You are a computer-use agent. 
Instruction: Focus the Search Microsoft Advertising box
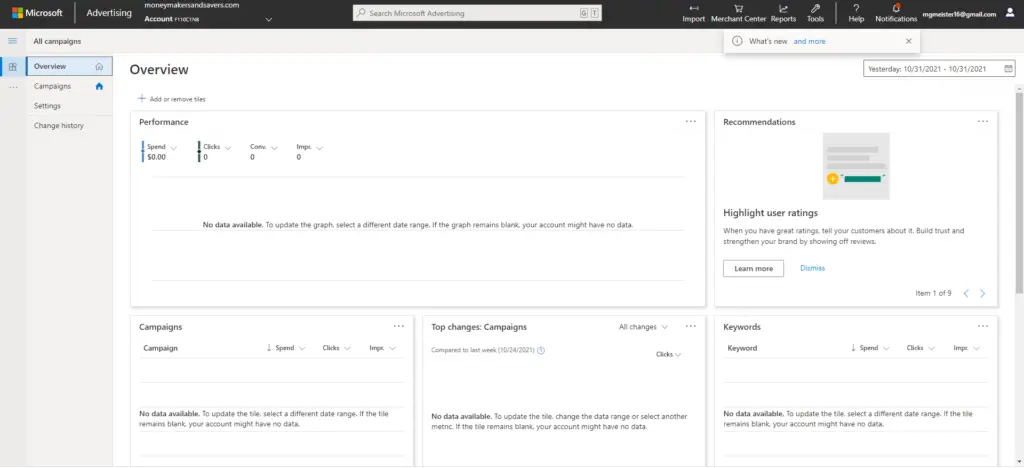pos(477,13)
